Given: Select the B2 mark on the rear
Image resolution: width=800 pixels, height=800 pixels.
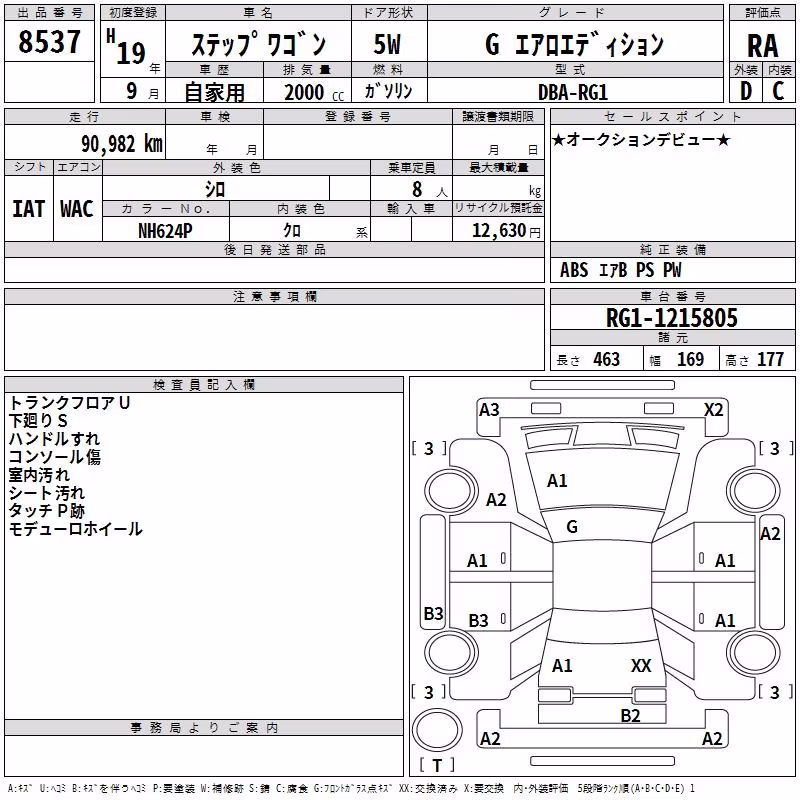Looking at the screenshot, I should click(630, 716).
